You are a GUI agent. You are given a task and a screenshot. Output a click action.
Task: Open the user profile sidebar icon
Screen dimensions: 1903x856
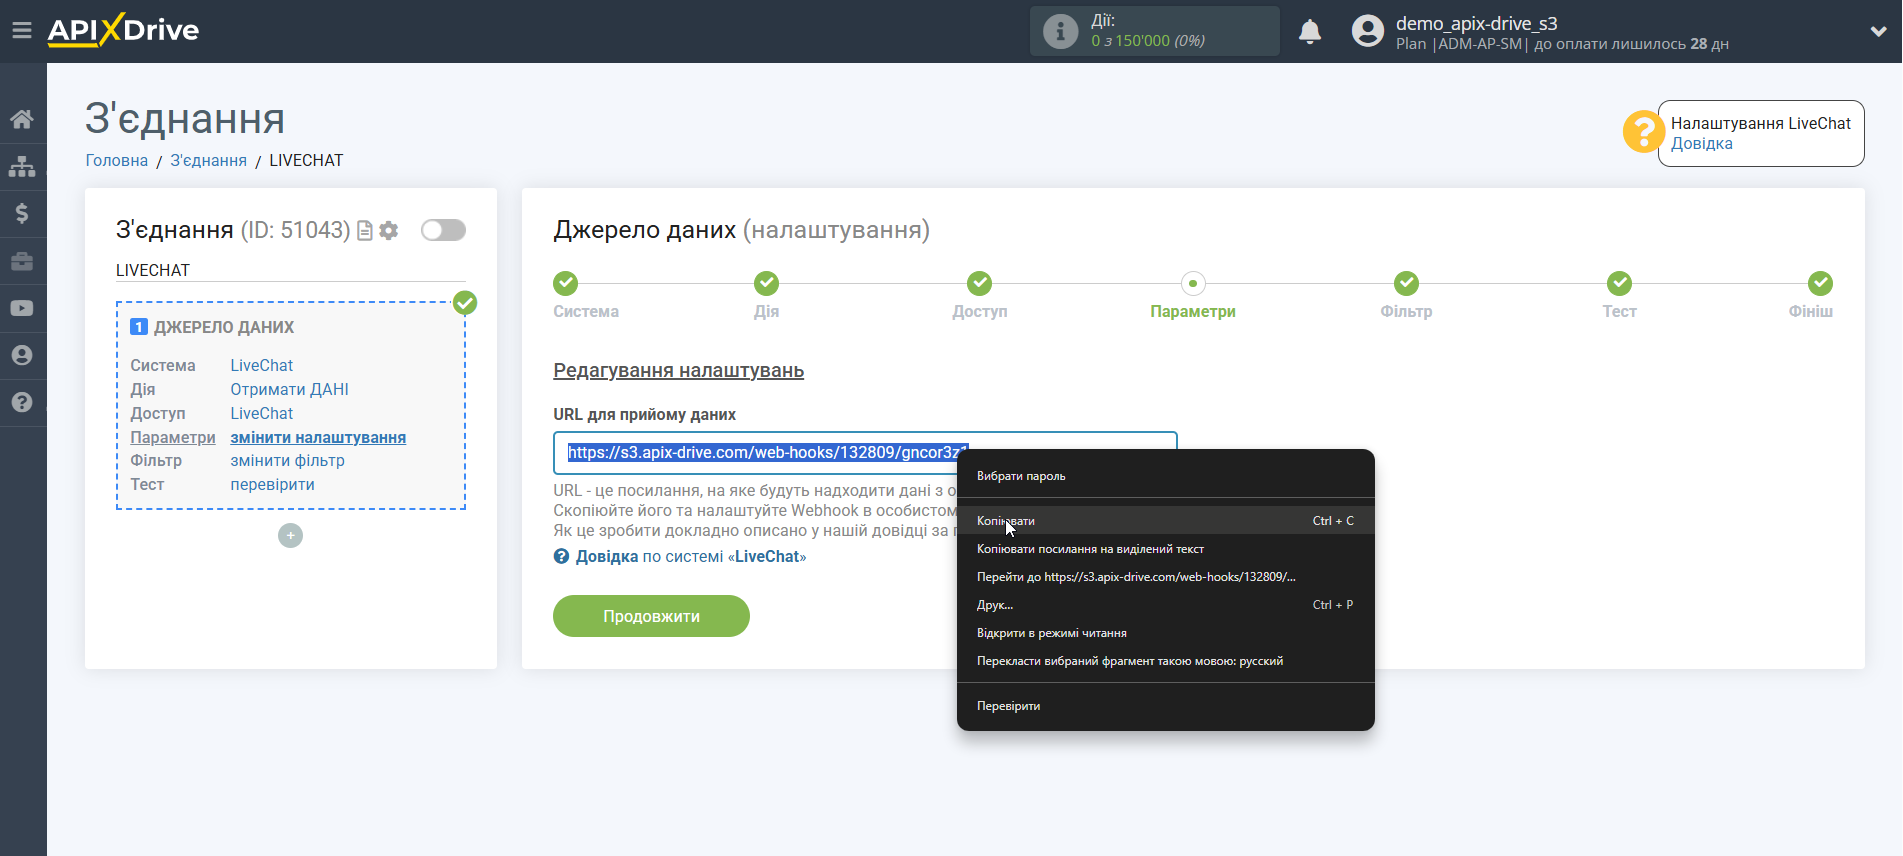pyautogui.click(x=22, y=355)
